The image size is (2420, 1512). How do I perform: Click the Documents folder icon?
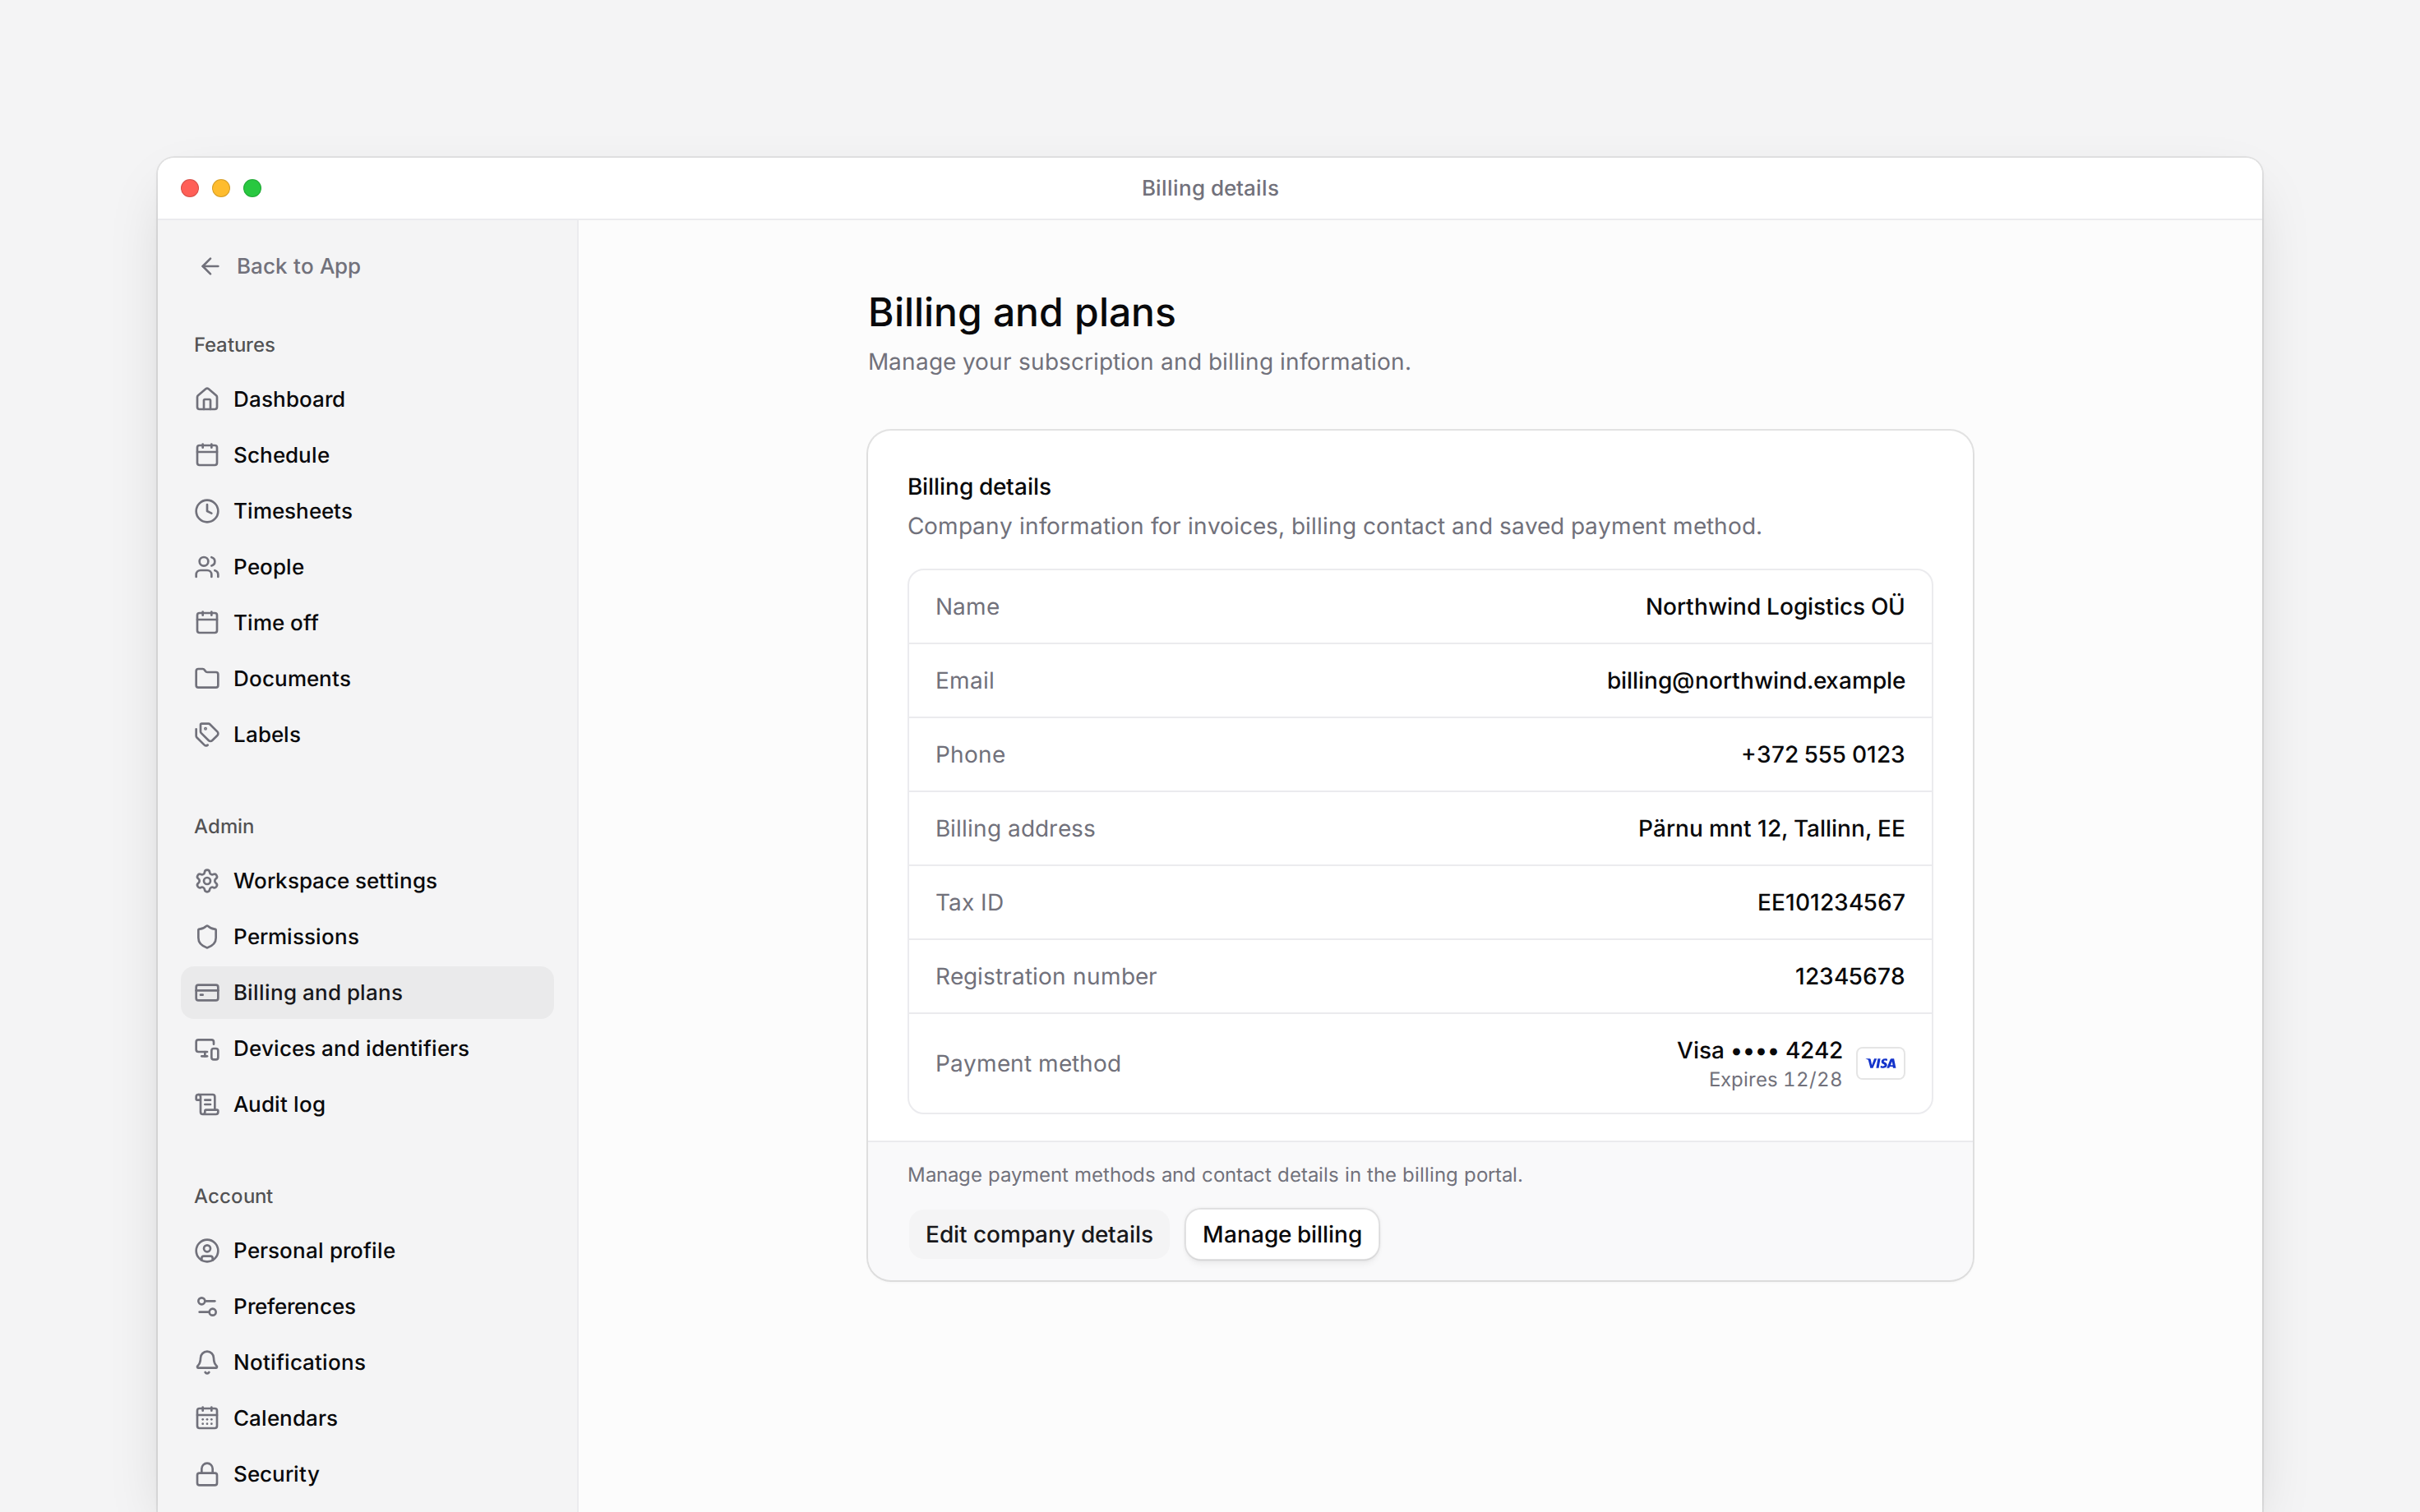pos(207,679)
